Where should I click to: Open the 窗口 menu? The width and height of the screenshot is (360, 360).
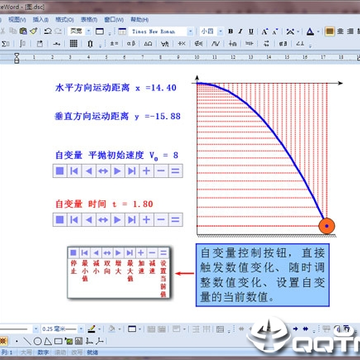tap(114, 19)
